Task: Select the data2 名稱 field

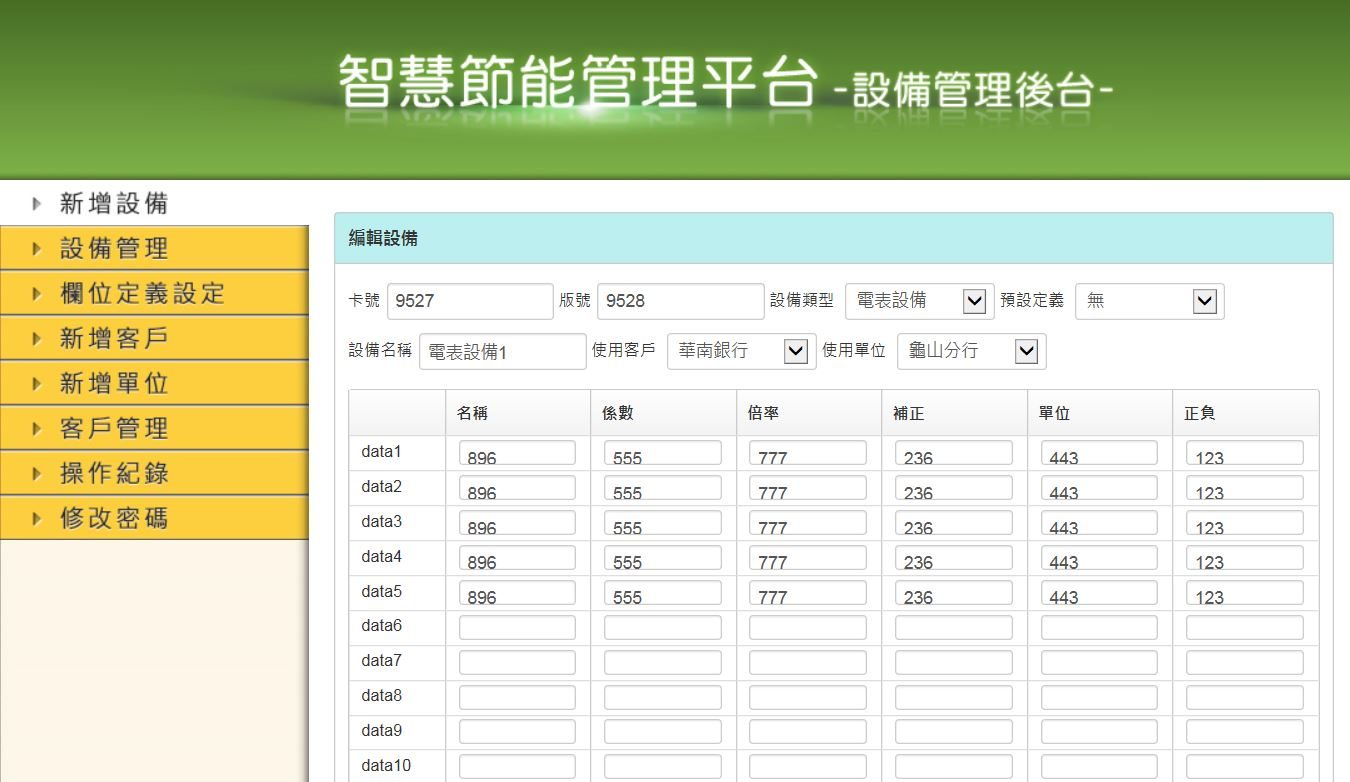Action: 517,488
